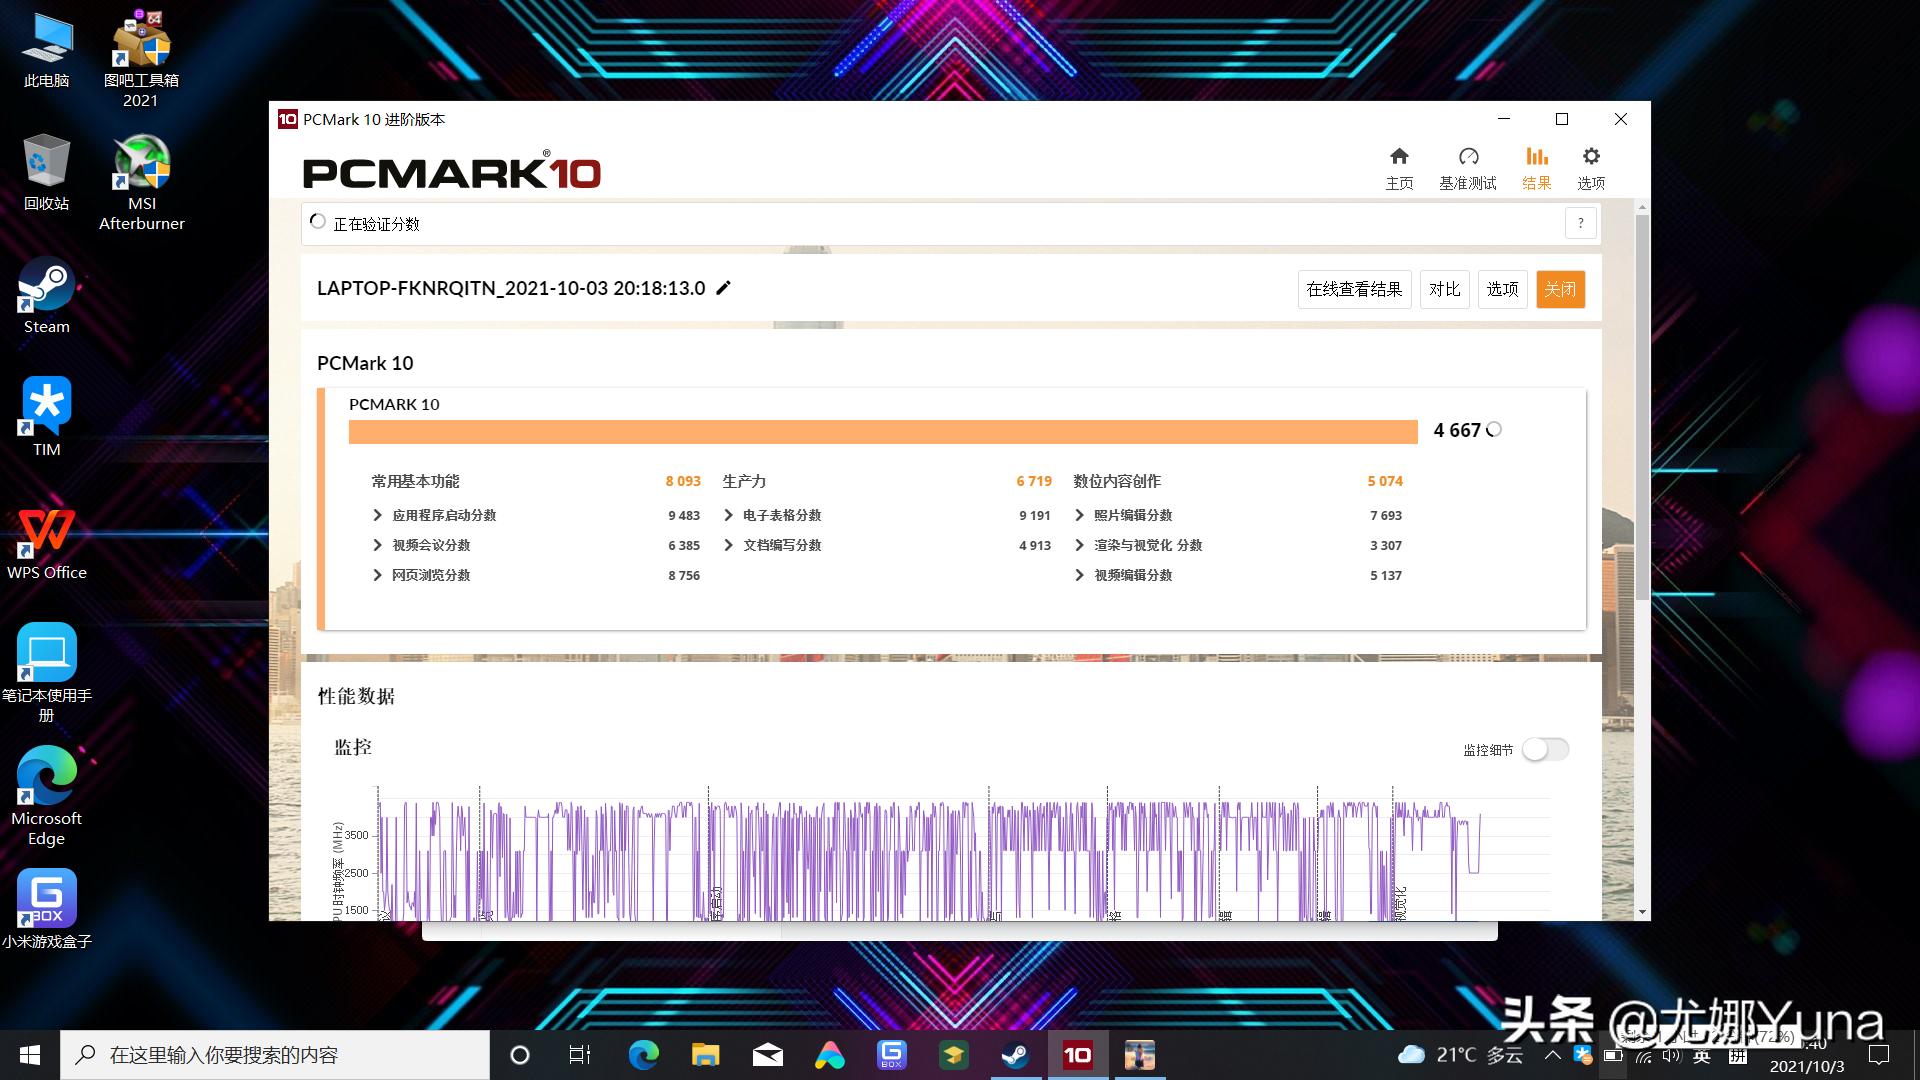Screen dimensions: 1920x1080
Task: Open Microsoft Edge from the taskbar
Action: [x=643, y=1055]
